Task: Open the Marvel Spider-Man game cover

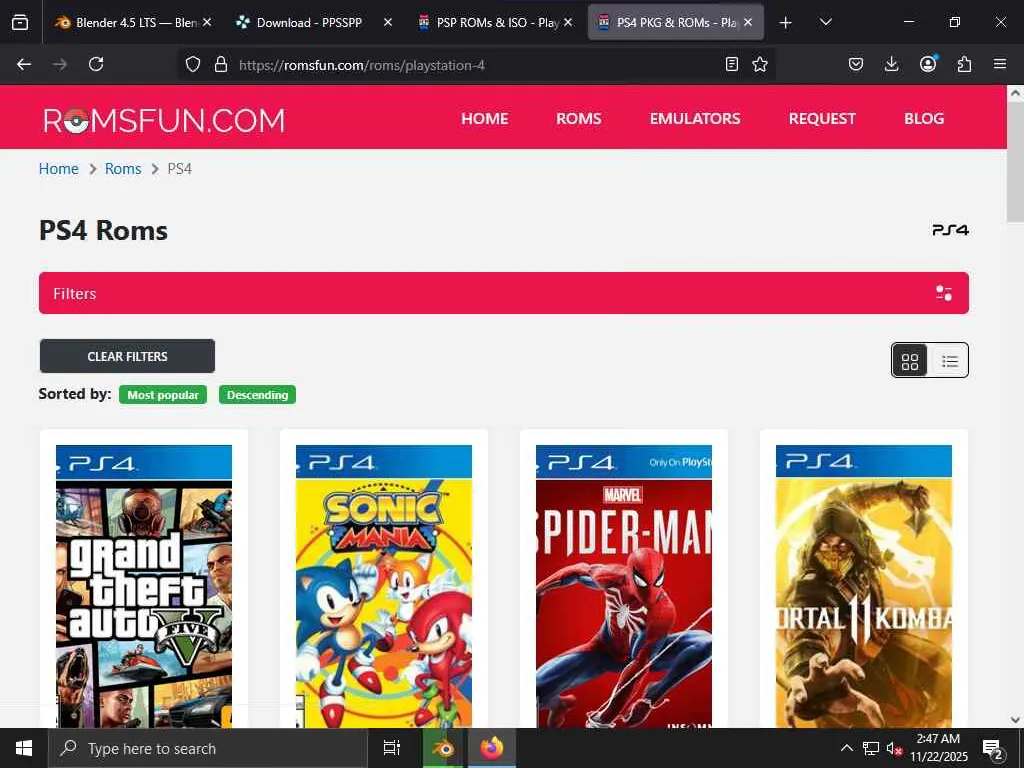Action: point(624,586)
